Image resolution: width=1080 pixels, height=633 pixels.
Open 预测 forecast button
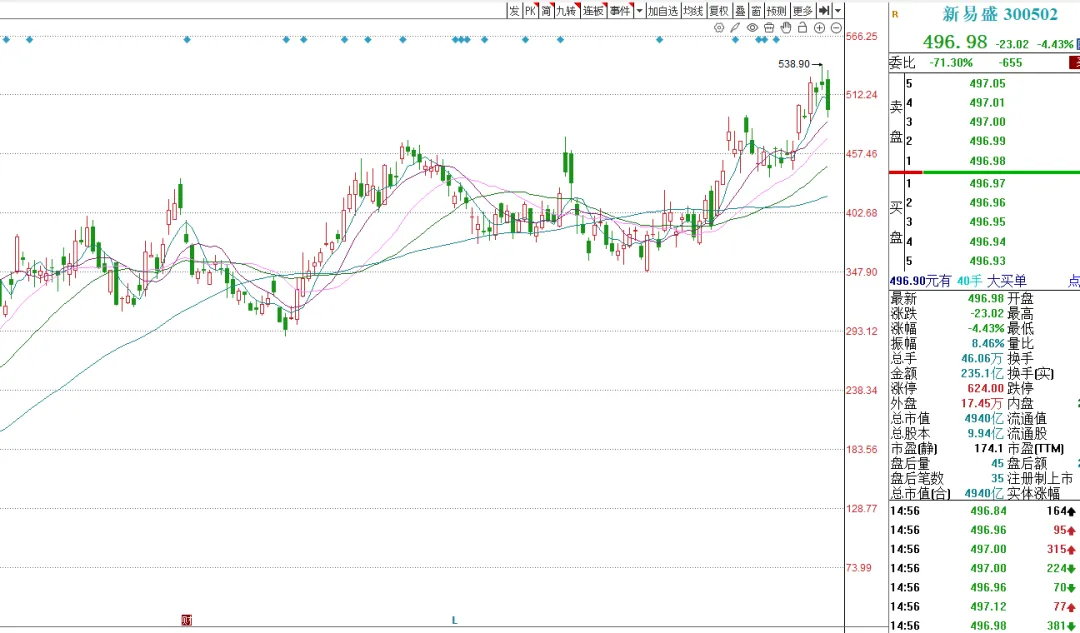tap(777, 10)
